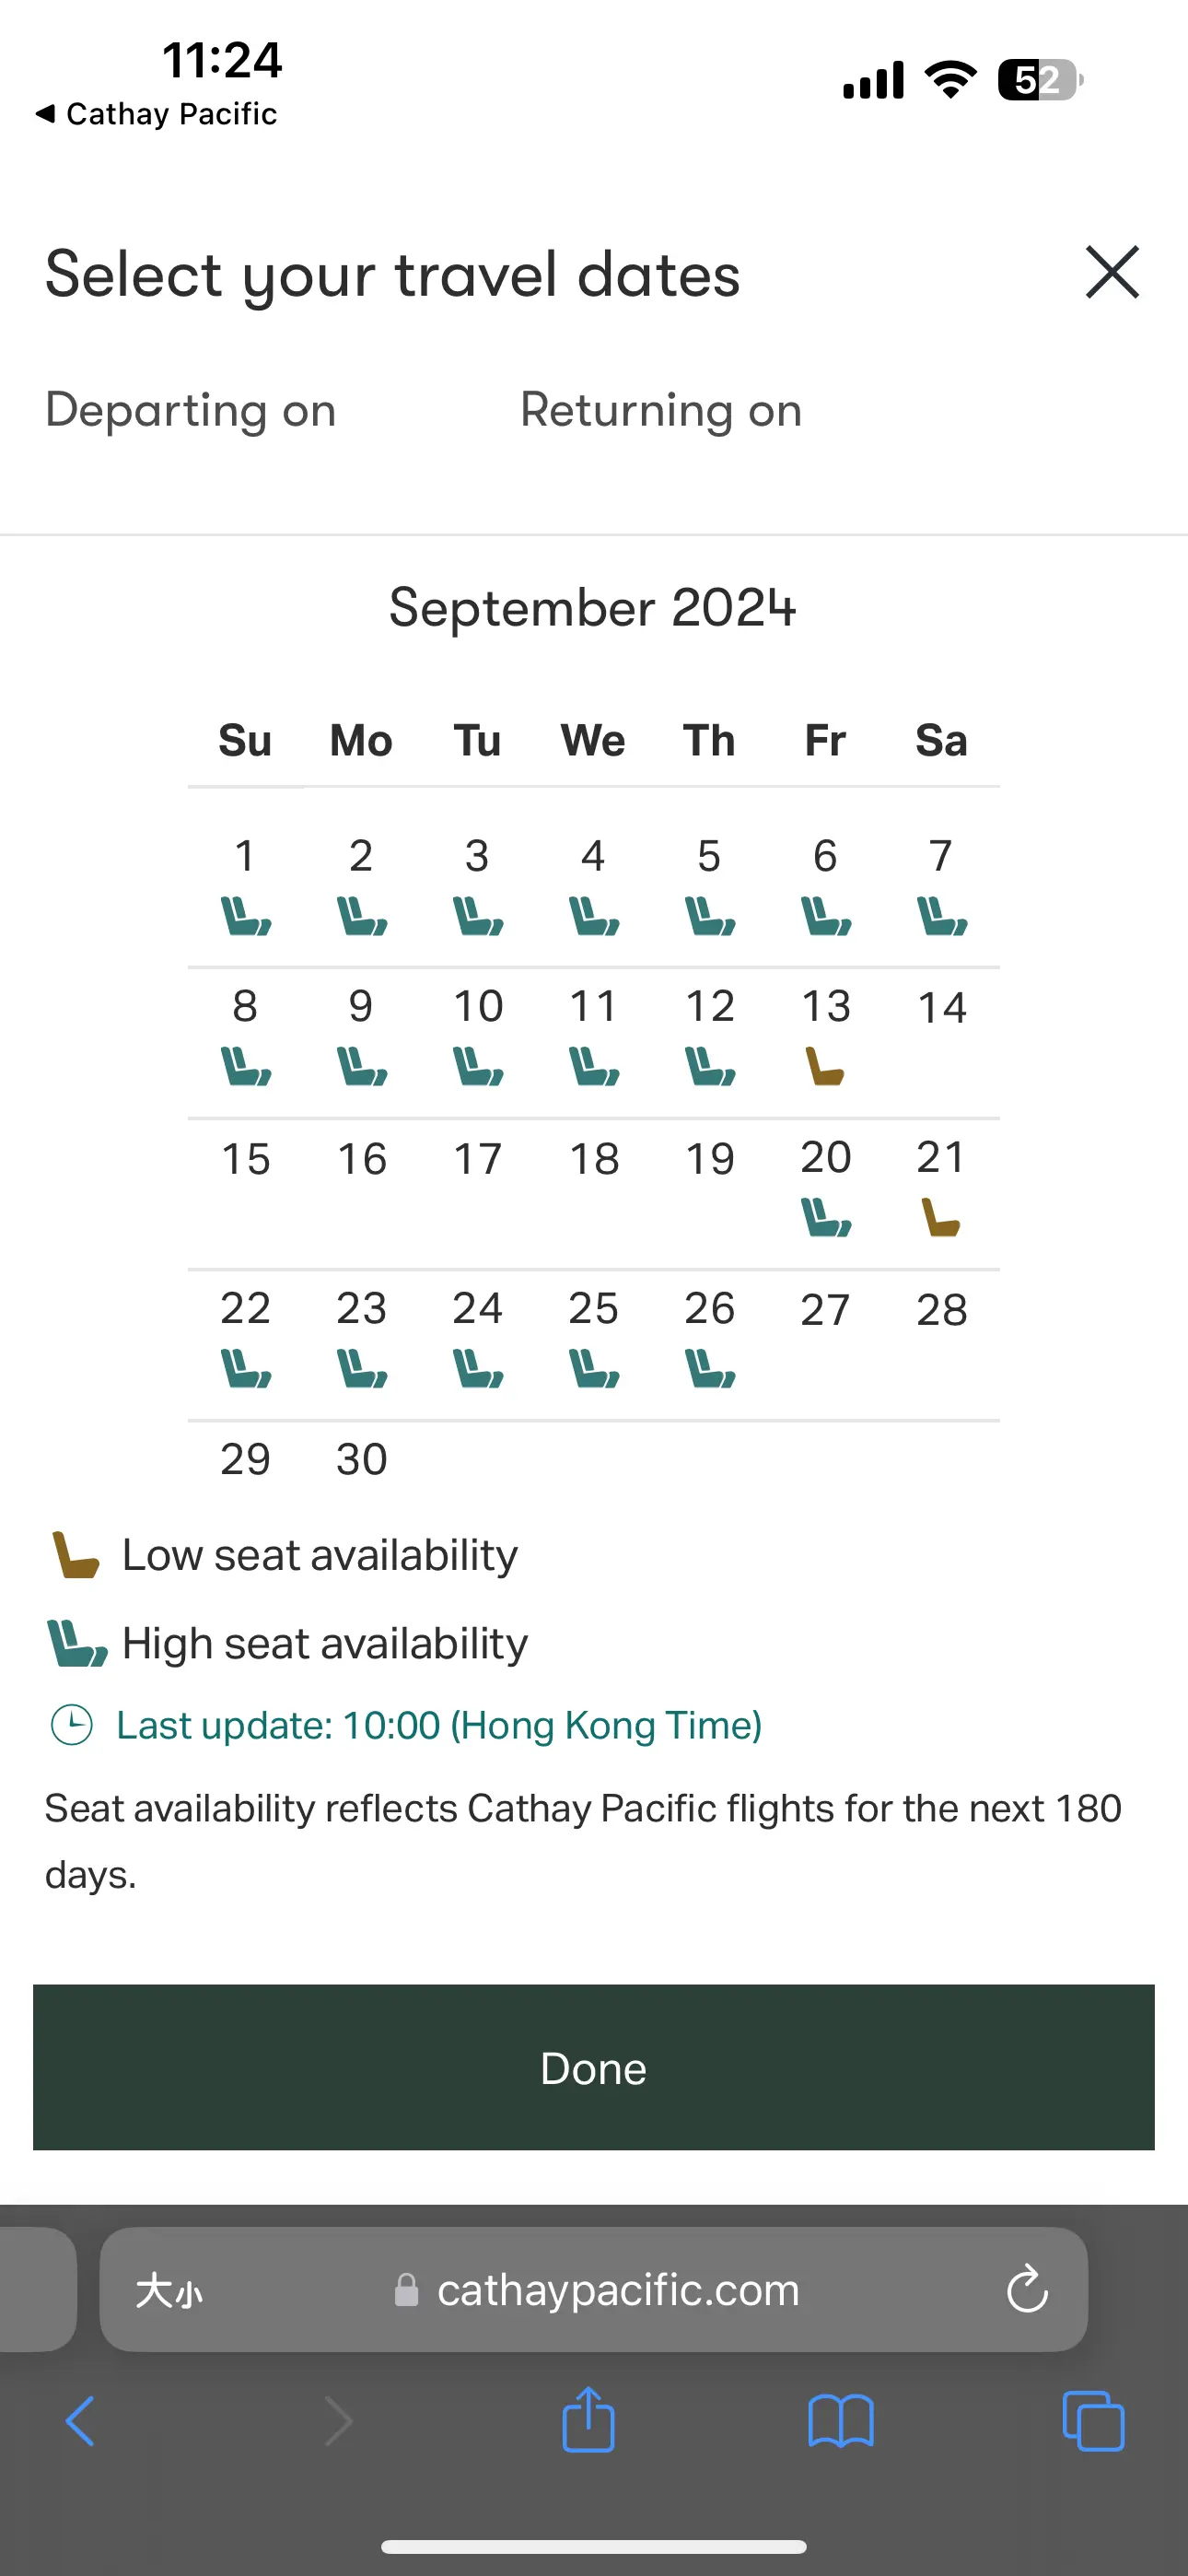Go back with Safari back arrow
The width and height of the screenshot is (1188, 2576).
(x=80, y=2421)
